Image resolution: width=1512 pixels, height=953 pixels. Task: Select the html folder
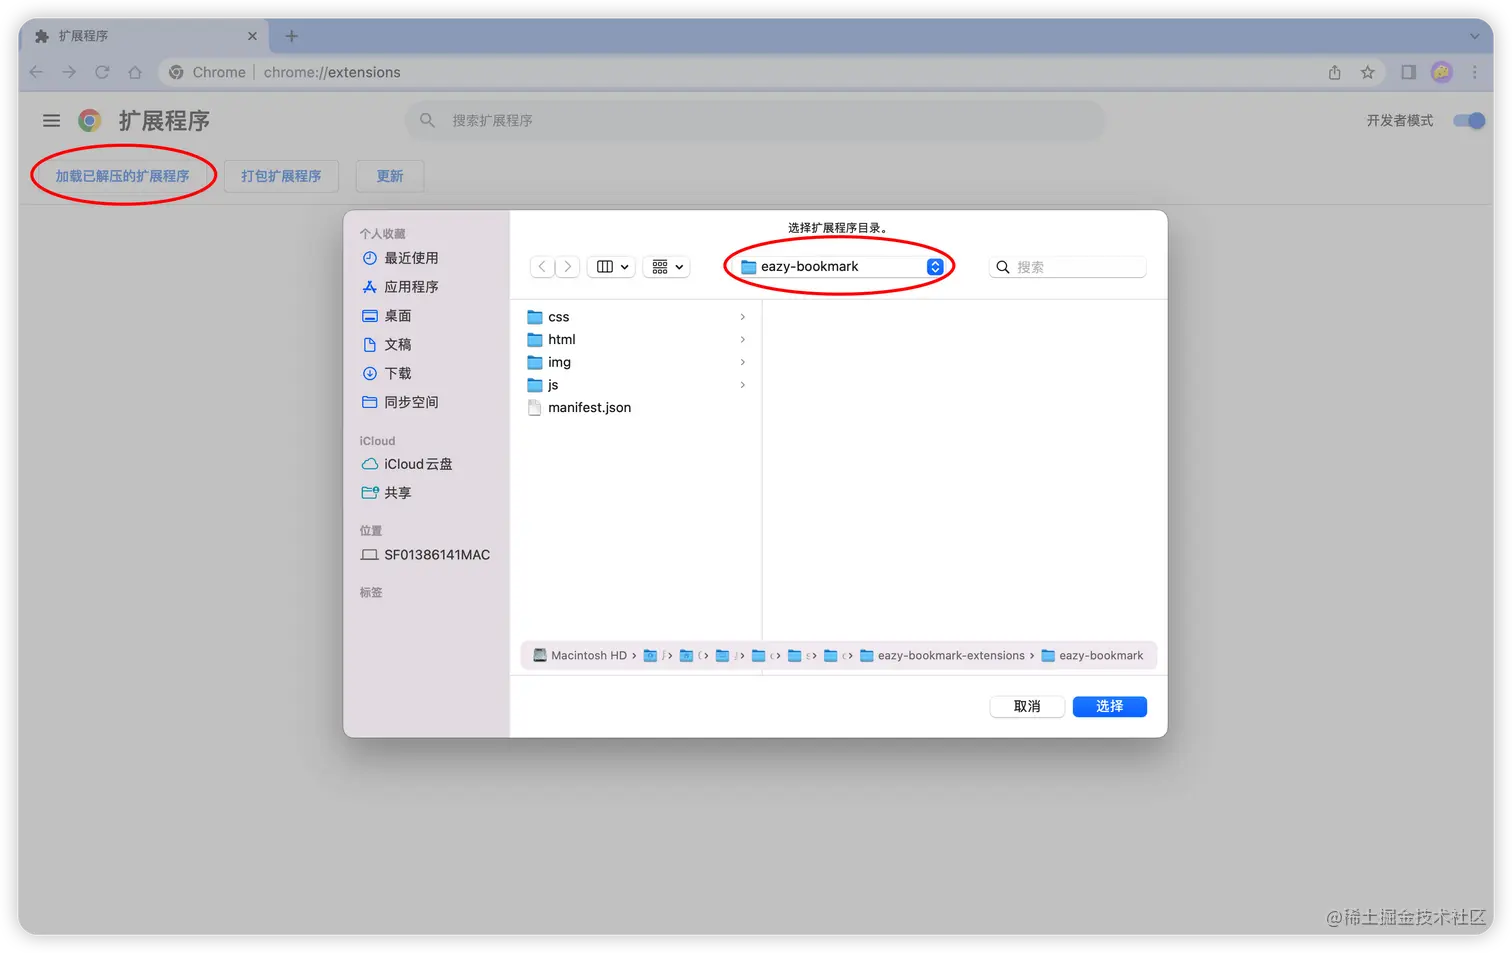[x=637, y=340]
